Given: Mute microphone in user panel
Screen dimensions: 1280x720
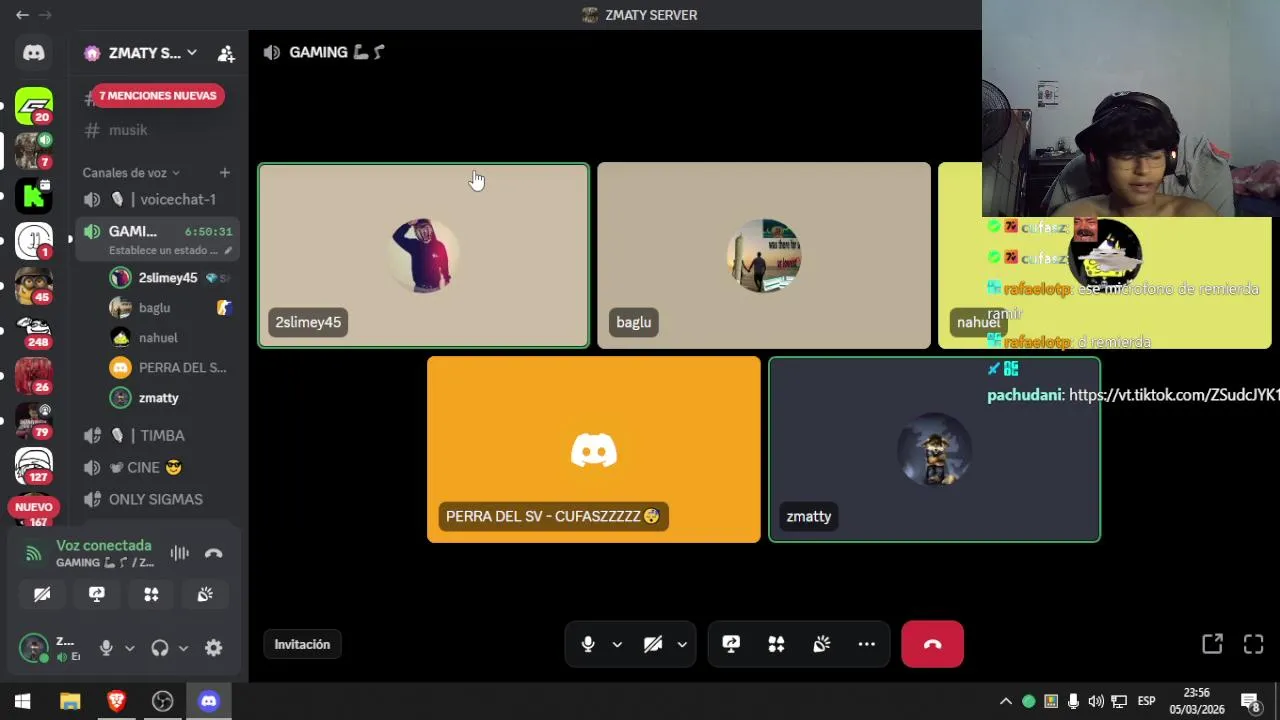Looking at the screenshot, I should click(x=106, y=648).
